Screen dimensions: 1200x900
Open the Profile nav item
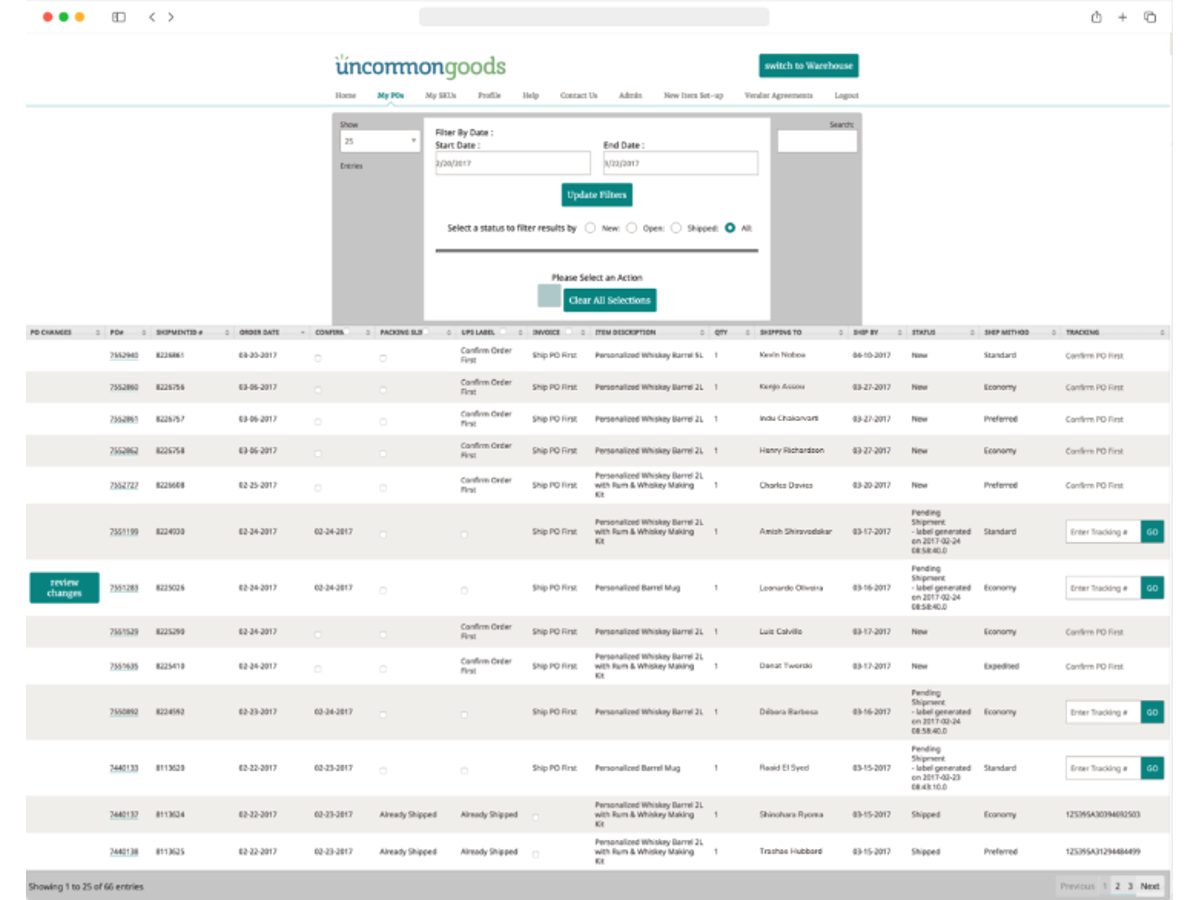coord(489,96)
